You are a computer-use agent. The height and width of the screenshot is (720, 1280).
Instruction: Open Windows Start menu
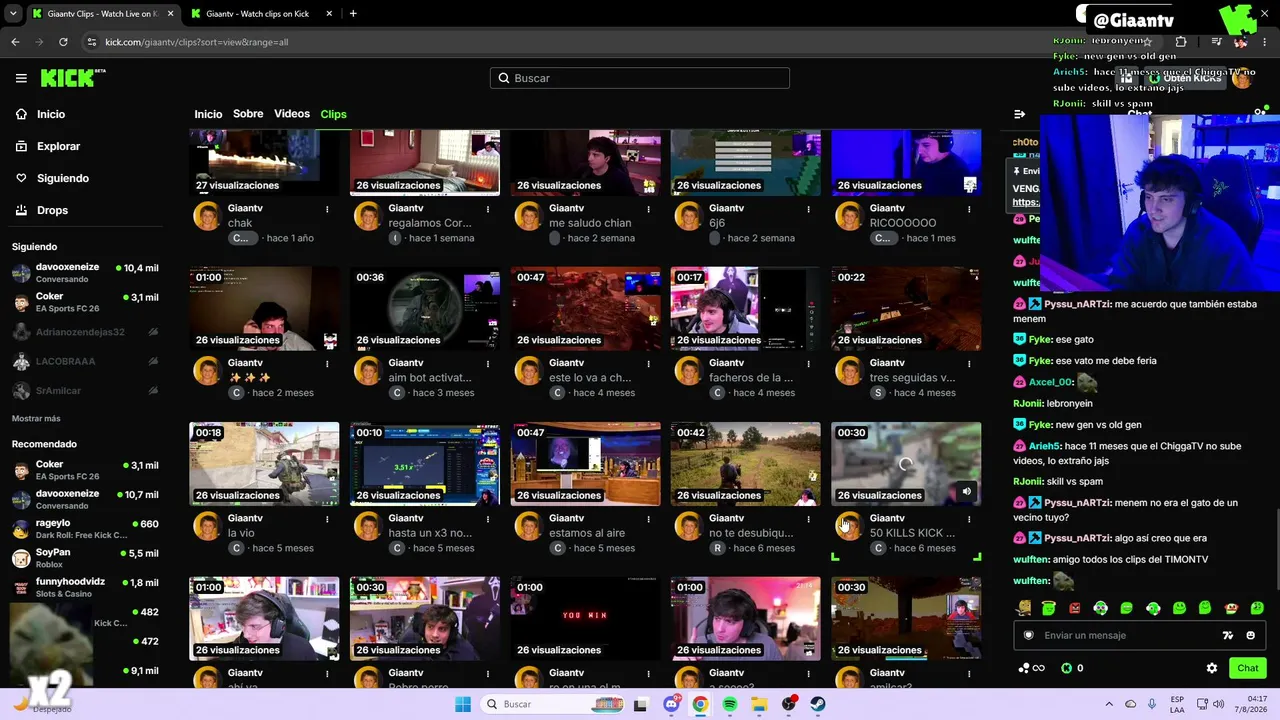tap(462, 704)
